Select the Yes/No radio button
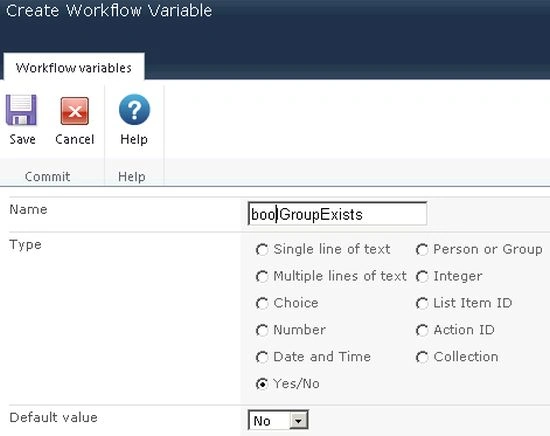 click(262, 384)
